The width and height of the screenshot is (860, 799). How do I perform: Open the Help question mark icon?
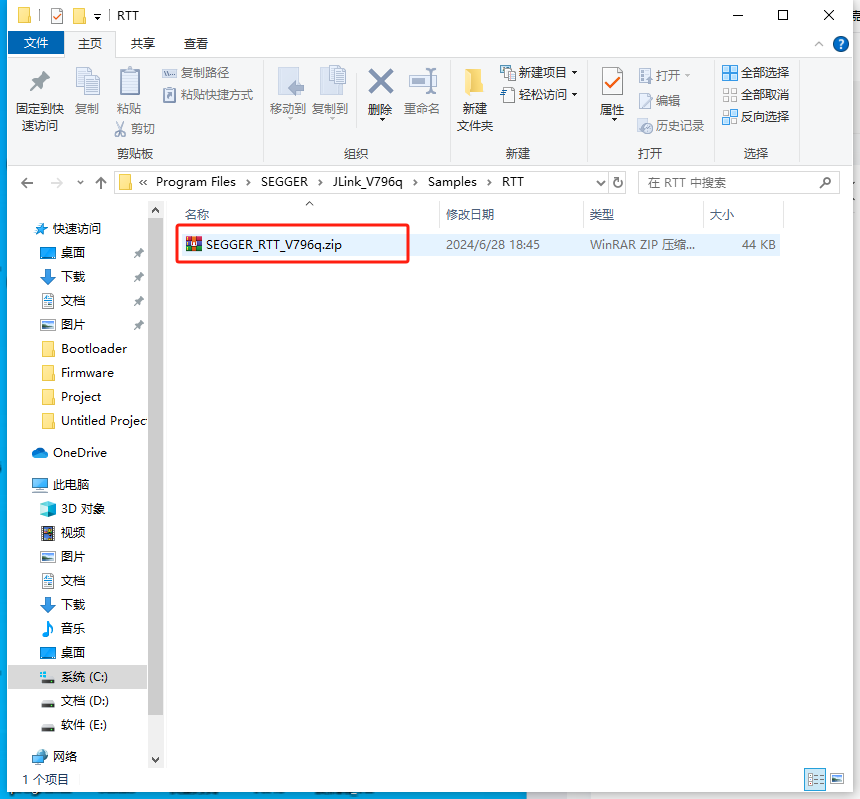[840, 44]
